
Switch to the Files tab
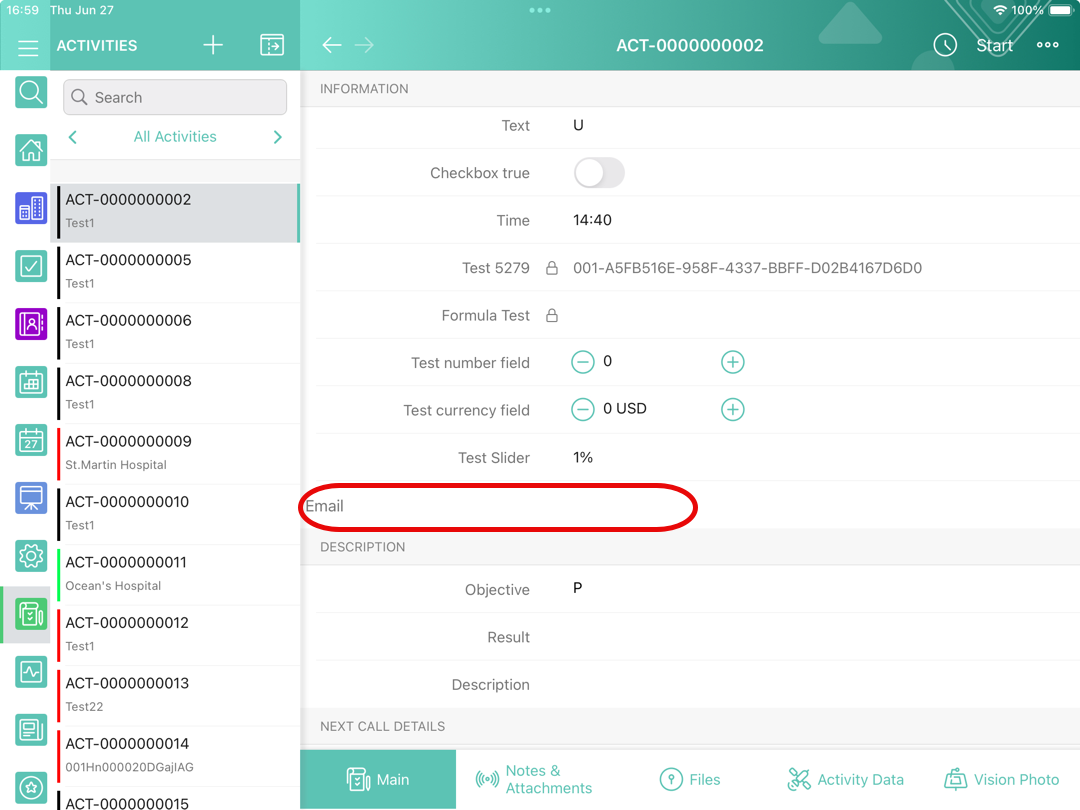coord(690,779)
